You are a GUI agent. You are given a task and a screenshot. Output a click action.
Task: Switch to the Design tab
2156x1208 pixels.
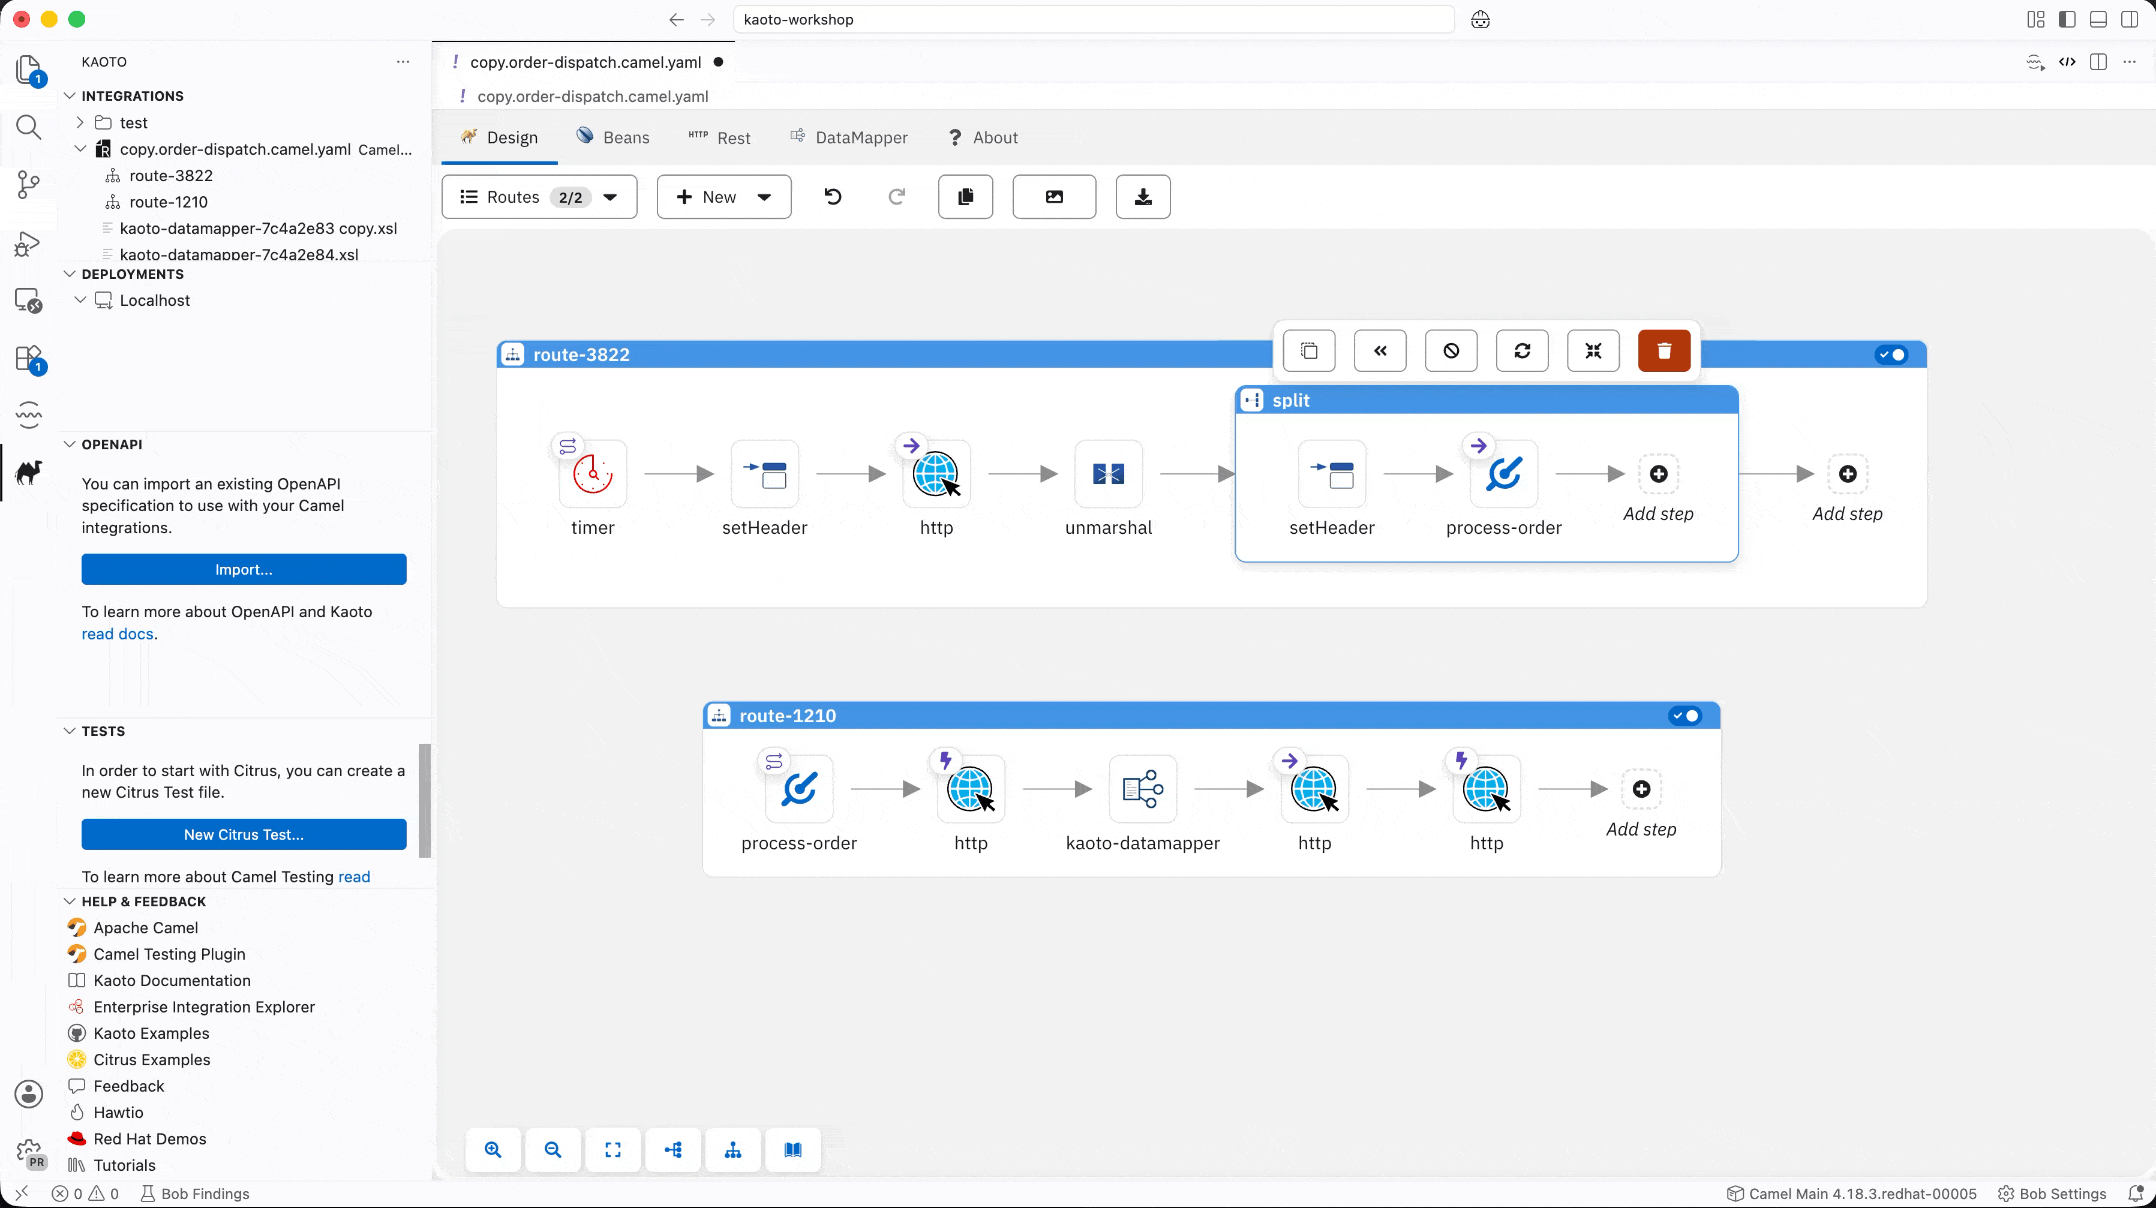pyautogui.click(x=499, y=138)
